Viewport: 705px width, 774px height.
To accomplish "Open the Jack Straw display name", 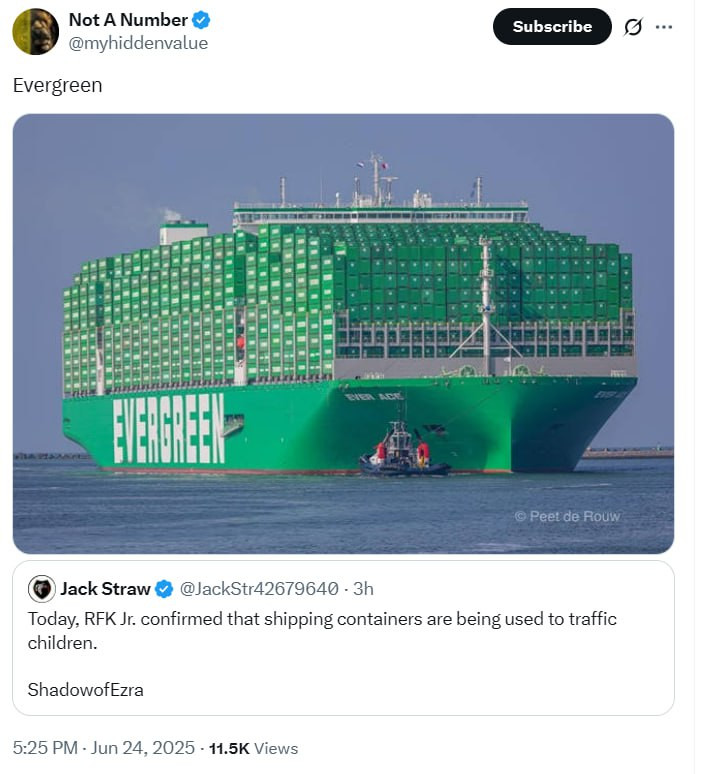I will (x=105, y=588).
